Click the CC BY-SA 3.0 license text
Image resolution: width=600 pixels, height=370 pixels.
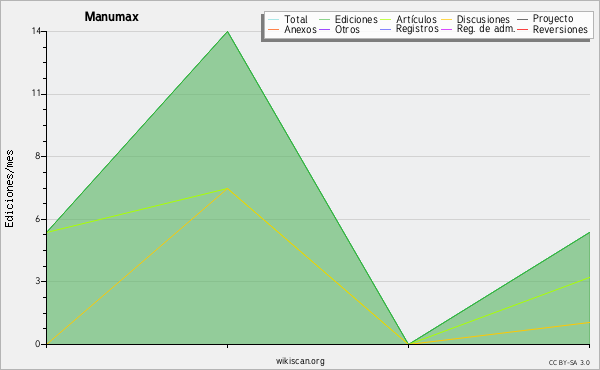pos(569,362)
